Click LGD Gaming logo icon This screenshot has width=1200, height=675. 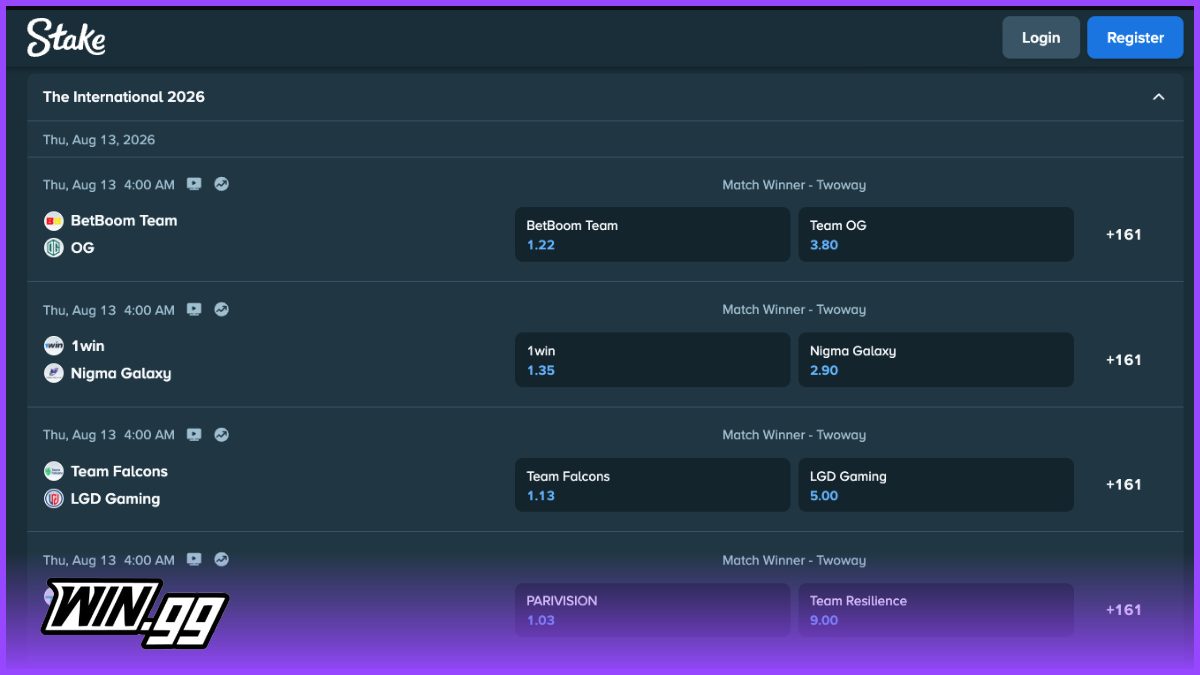54,498
